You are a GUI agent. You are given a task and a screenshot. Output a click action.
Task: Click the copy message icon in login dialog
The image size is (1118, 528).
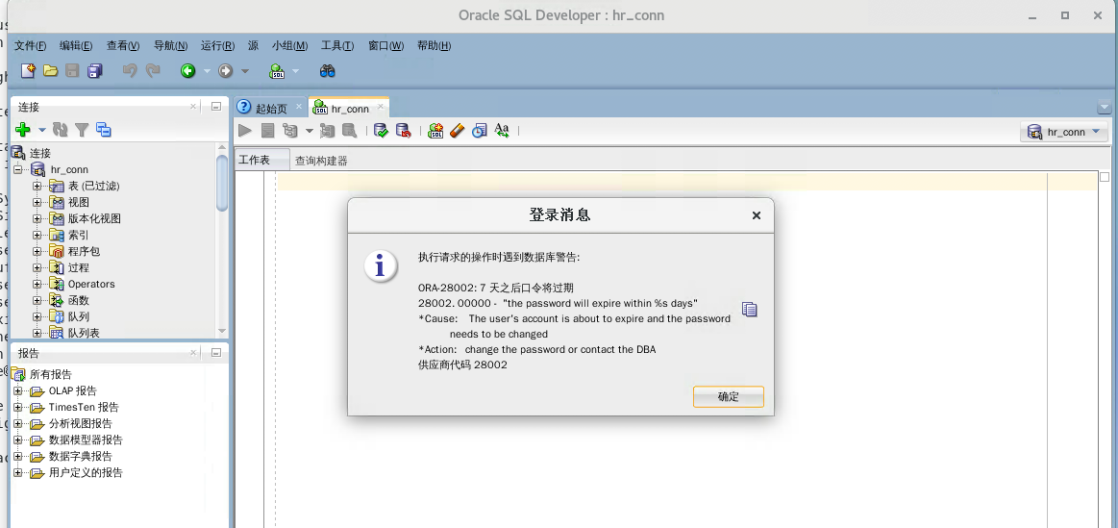click(749, 309)
